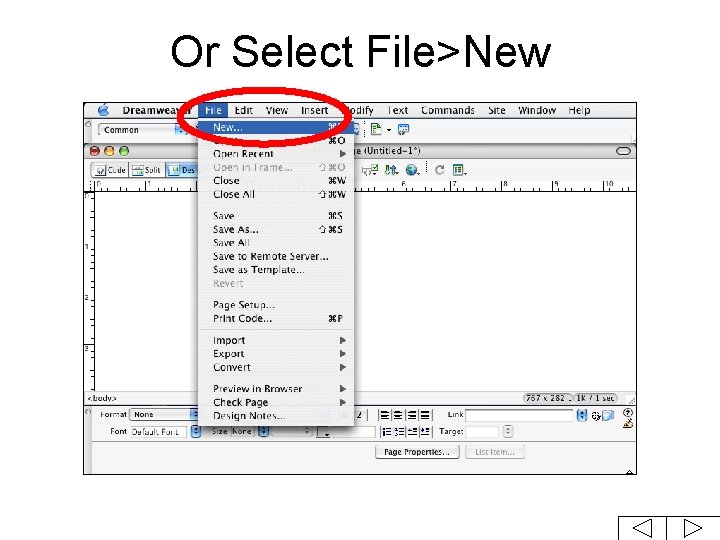Click the Unordered List icon
Viewport: 720px width, 540px height.
pyautogui.click(x=387, y=432)
